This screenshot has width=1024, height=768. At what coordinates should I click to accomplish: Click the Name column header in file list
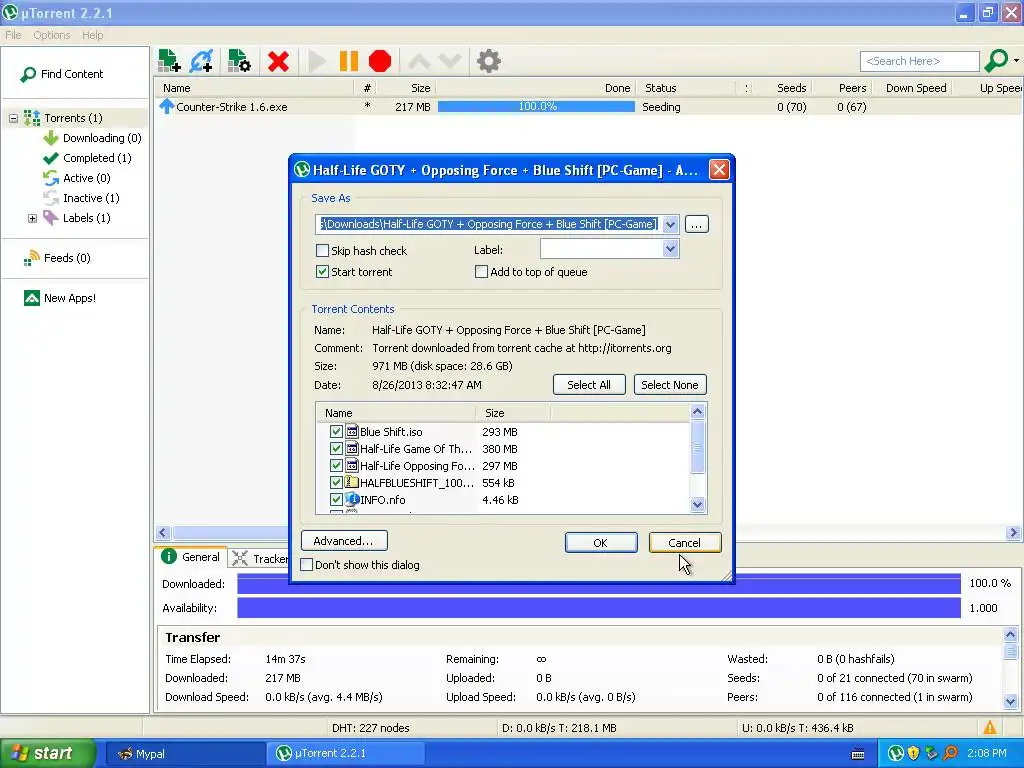(x=396, y=413)
